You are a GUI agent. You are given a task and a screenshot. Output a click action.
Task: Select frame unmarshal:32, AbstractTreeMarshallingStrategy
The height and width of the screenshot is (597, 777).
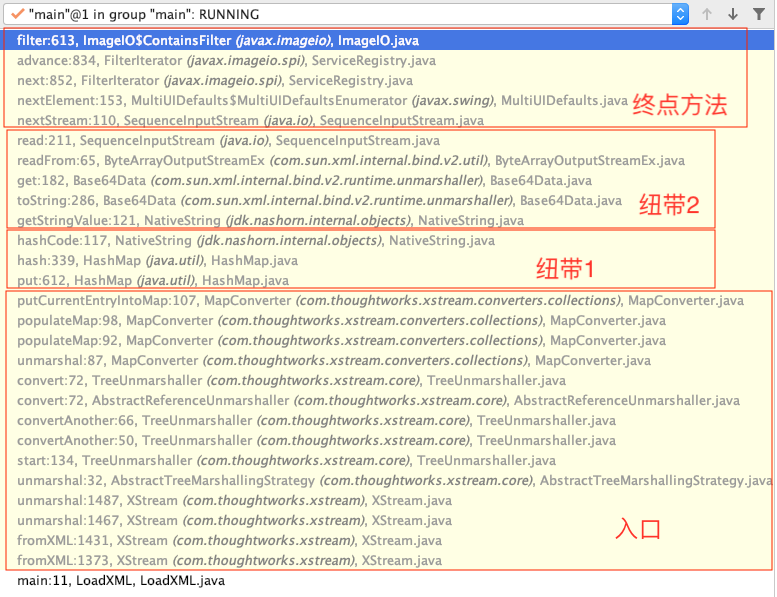[388, 481]
